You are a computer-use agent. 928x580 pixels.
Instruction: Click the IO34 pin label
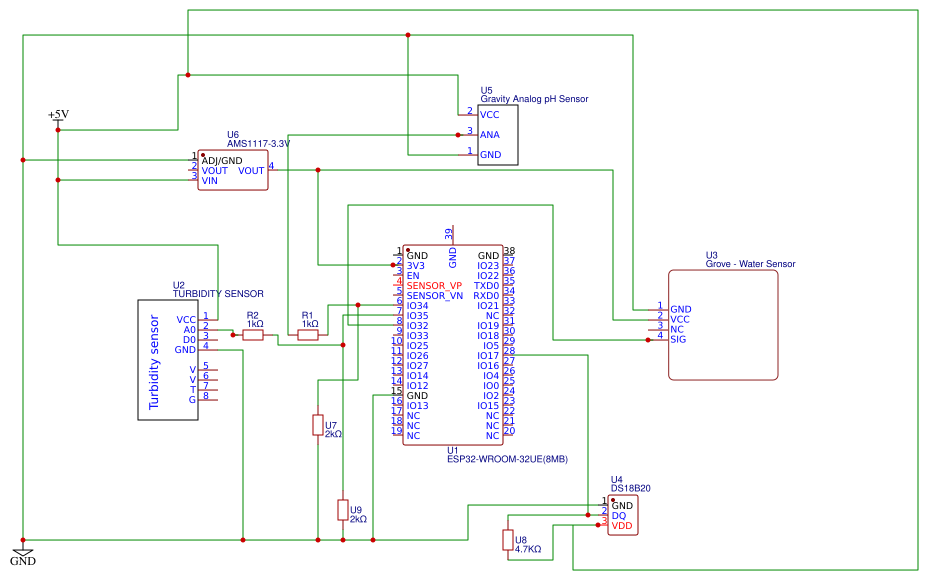[417, 306]
